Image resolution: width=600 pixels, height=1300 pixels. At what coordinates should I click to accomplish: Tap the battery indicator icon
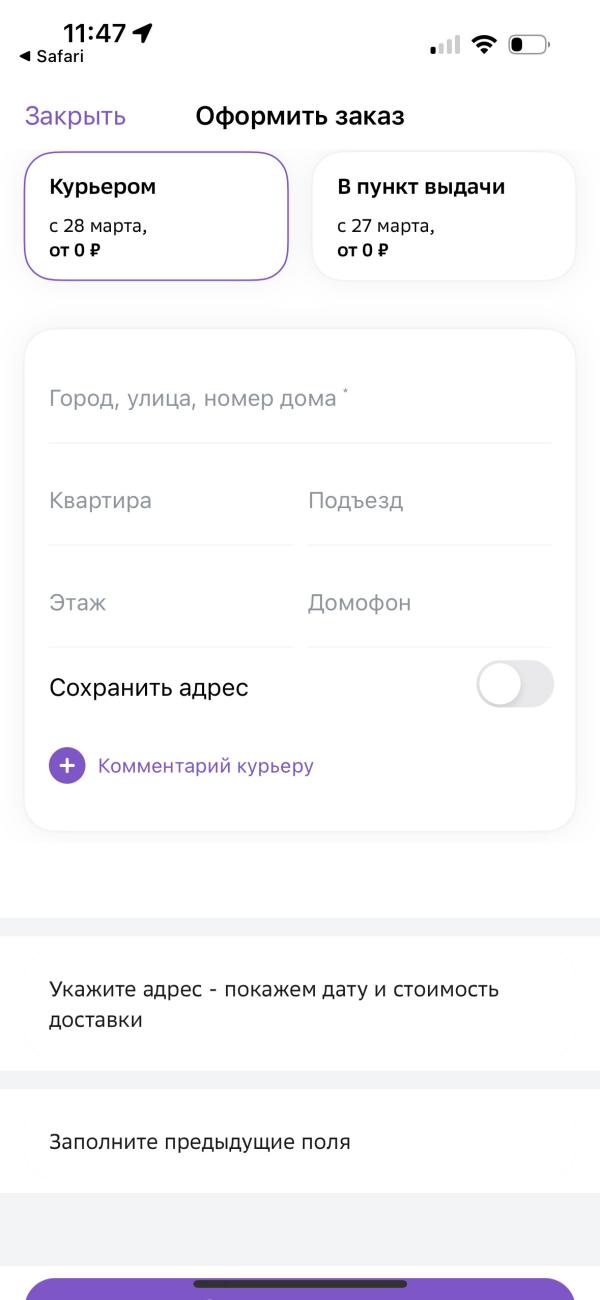(529, 45)
